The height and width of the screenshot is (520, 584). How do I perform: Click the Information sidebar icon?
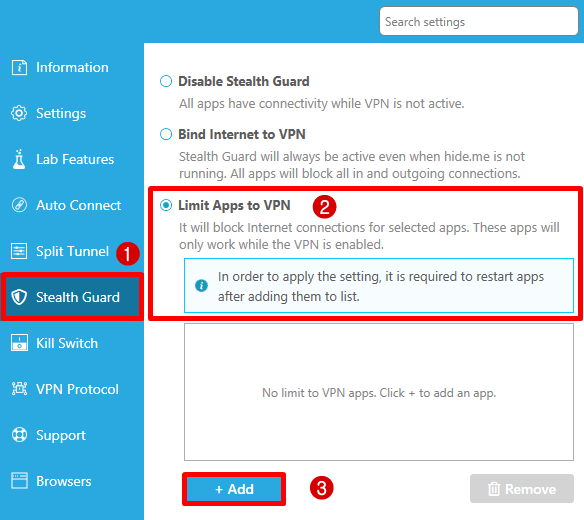(x=19, y=67)
